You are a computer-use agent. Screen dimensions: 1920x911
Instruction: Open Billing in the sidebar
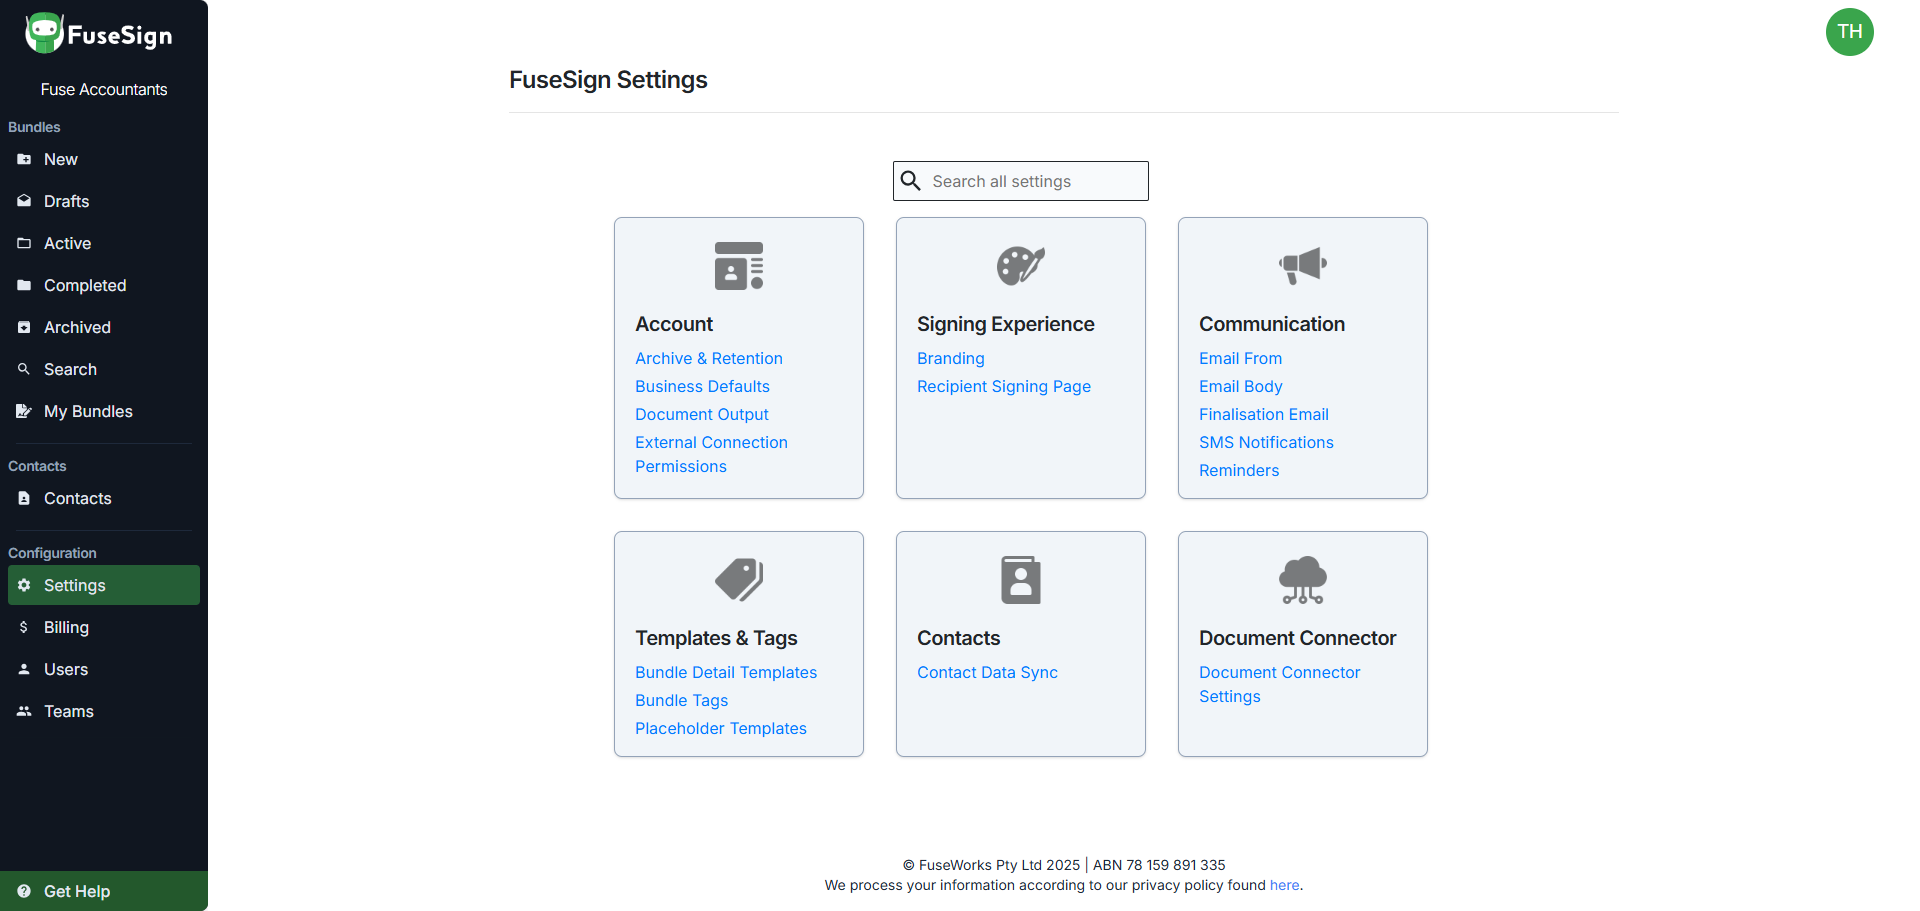pos(66,628)
